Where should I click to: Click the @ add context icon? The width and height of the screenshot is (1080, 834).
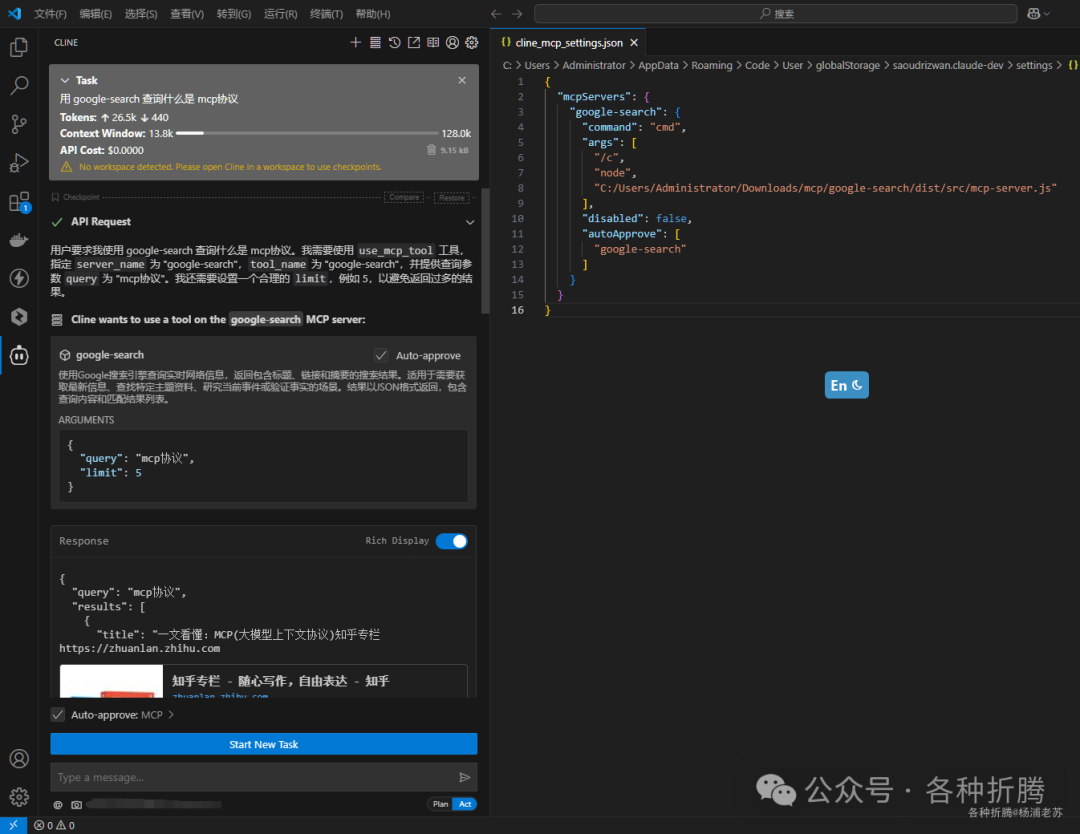tap(58, 804)
